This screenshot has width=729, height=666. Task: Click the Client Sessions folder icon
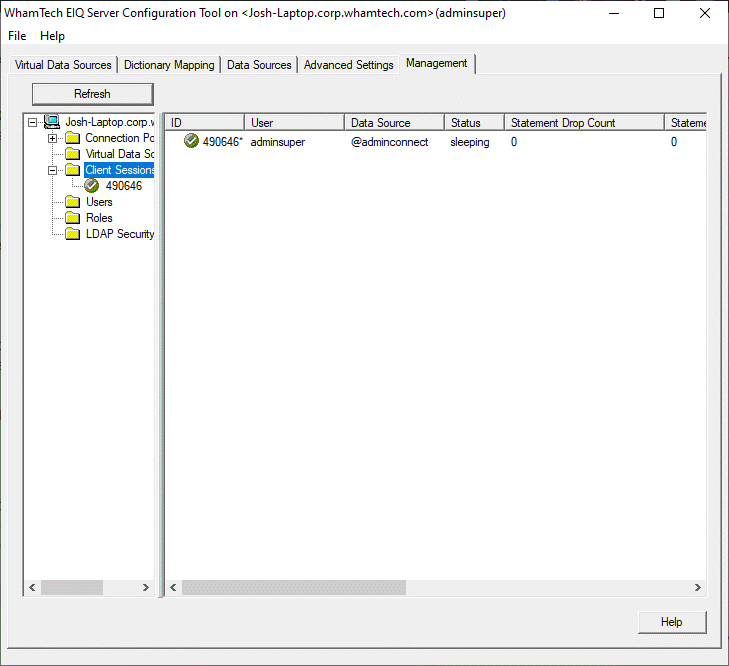[73, 170]
